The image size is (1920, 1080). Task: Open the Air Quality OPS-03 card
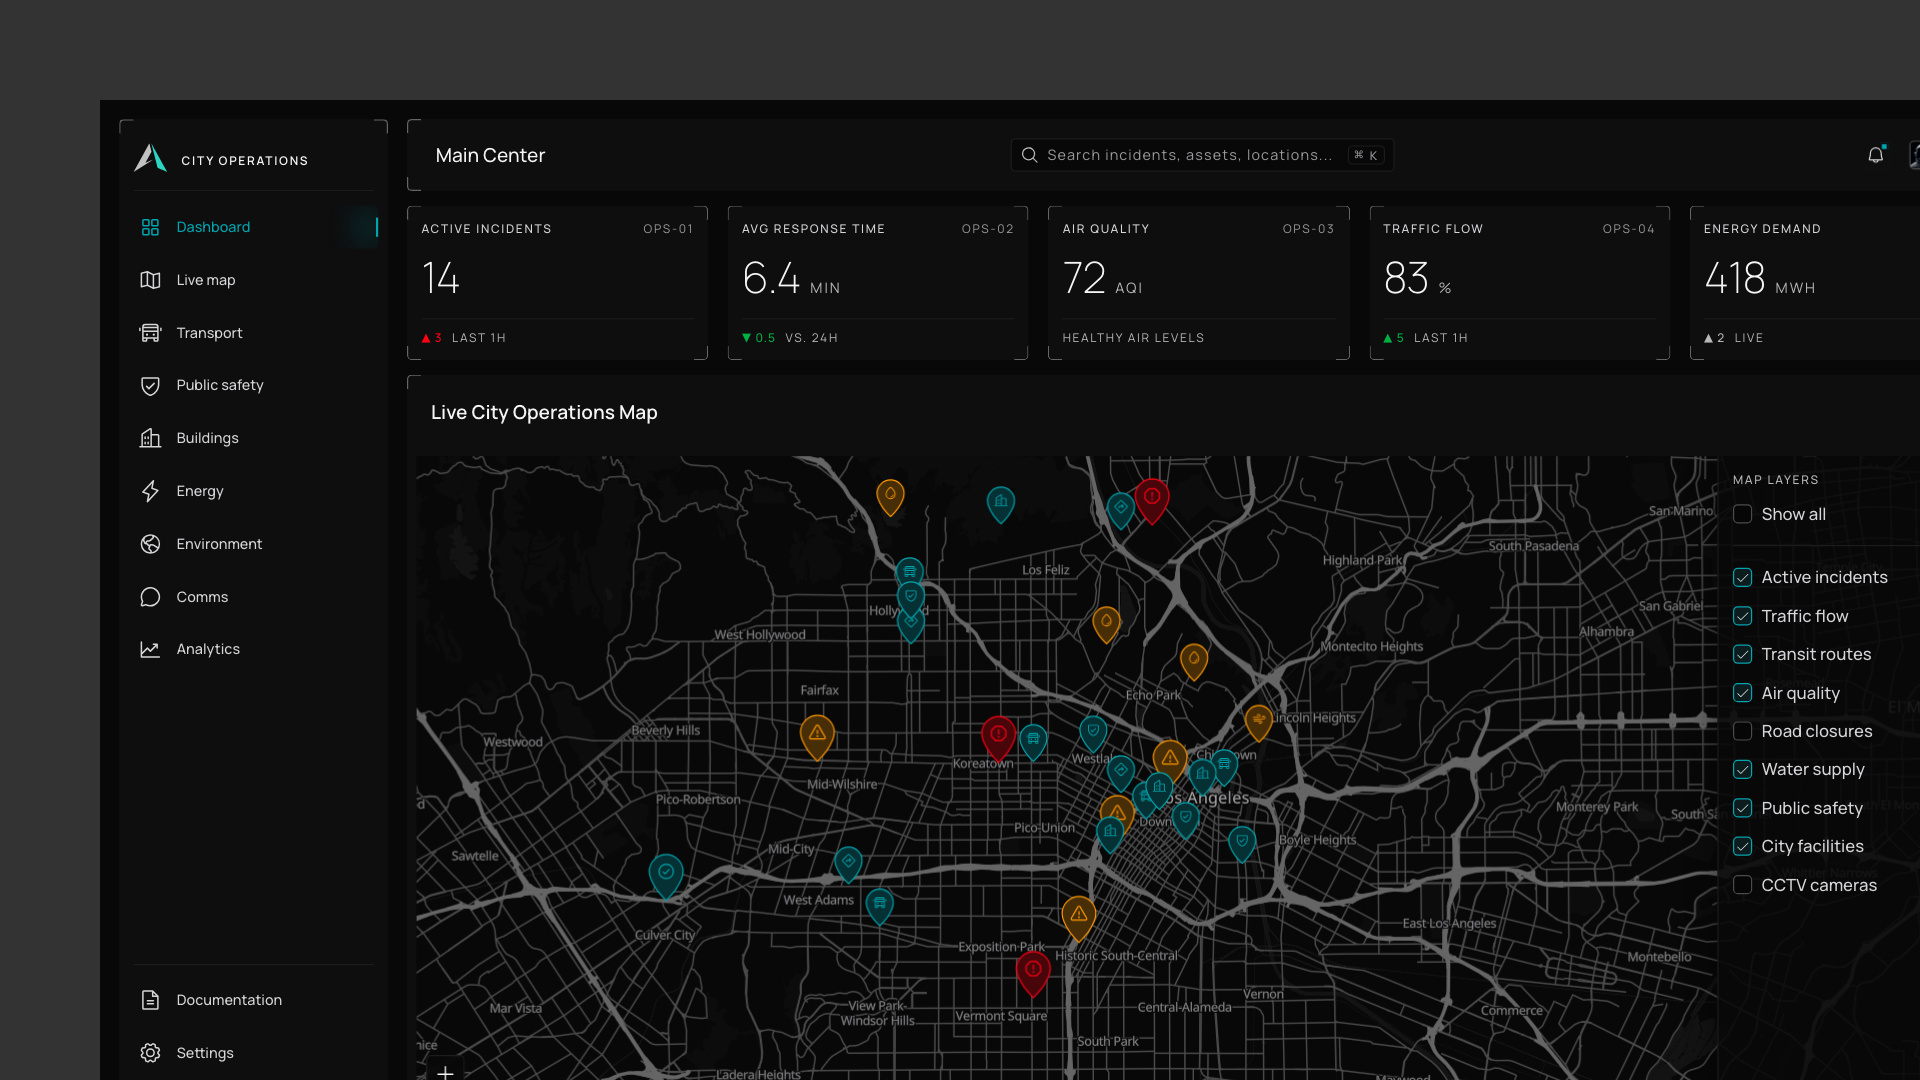pos(1198,283)
